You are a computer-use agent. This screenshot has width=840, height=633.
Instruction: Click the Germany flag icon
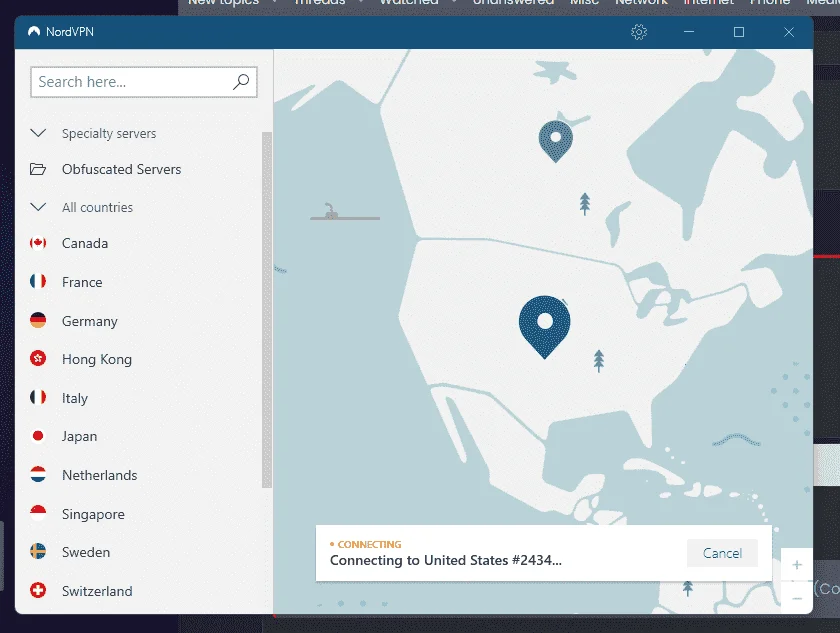pos(38,320)
